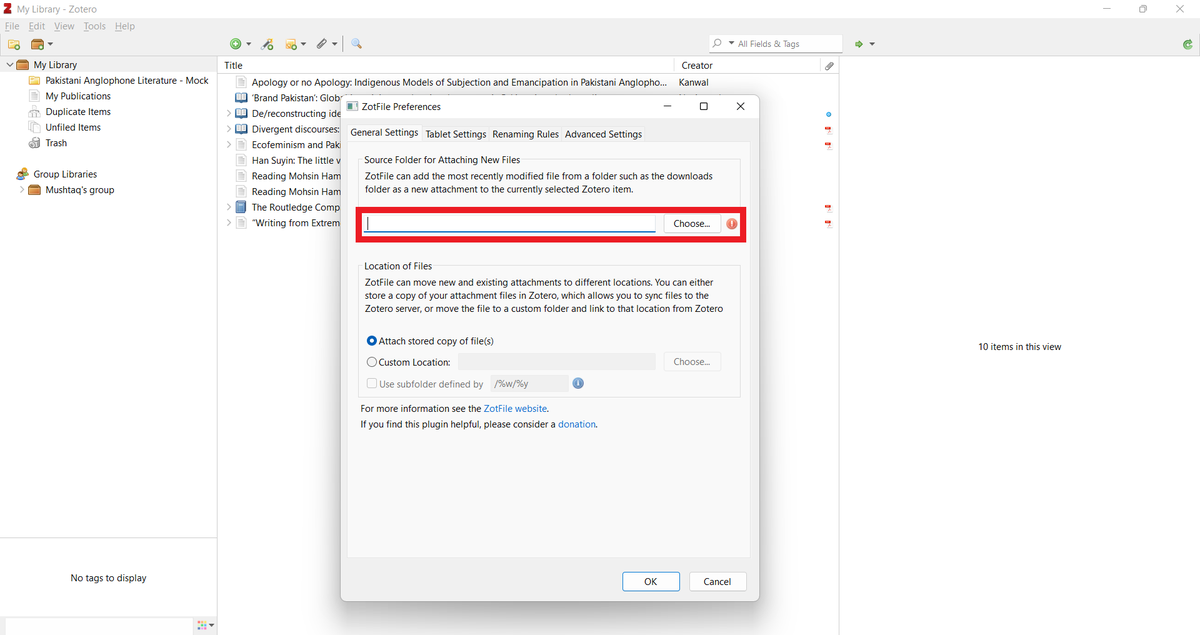1200x635 pixels.
Task: Click the Add Item by Identifier wand icon
Action: tap(267, 44)
